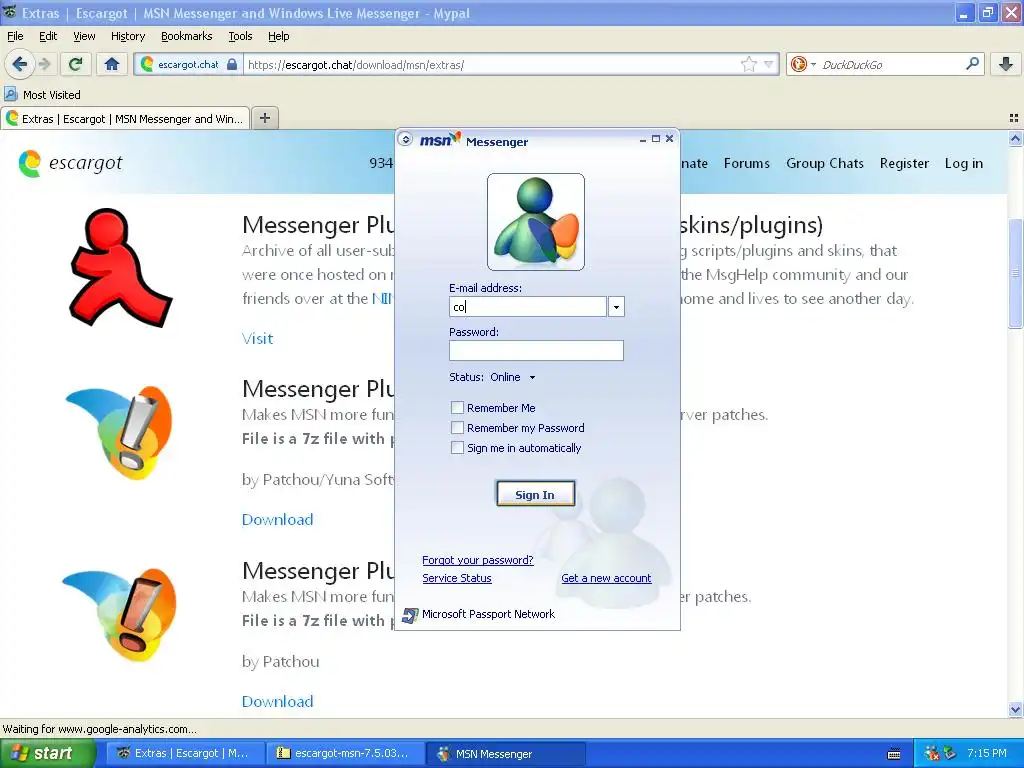The image size is (1024, 768).
Task: Open the Edit menu
Action: pos(48,36)
